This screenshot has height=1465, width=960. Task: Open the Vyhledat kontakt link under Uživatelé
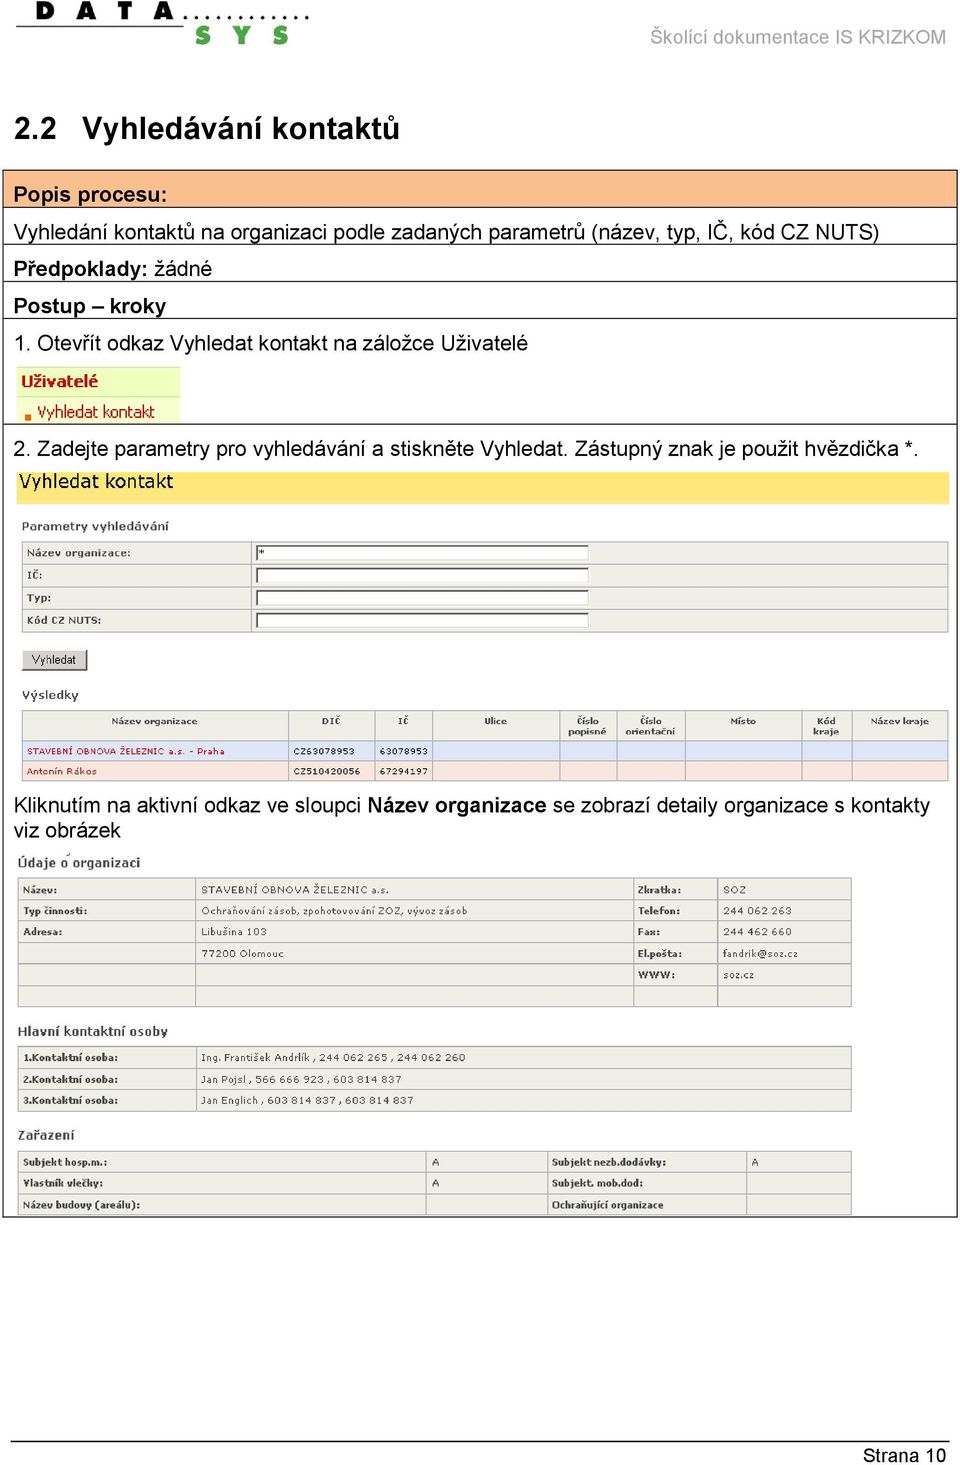coord(96,412)
